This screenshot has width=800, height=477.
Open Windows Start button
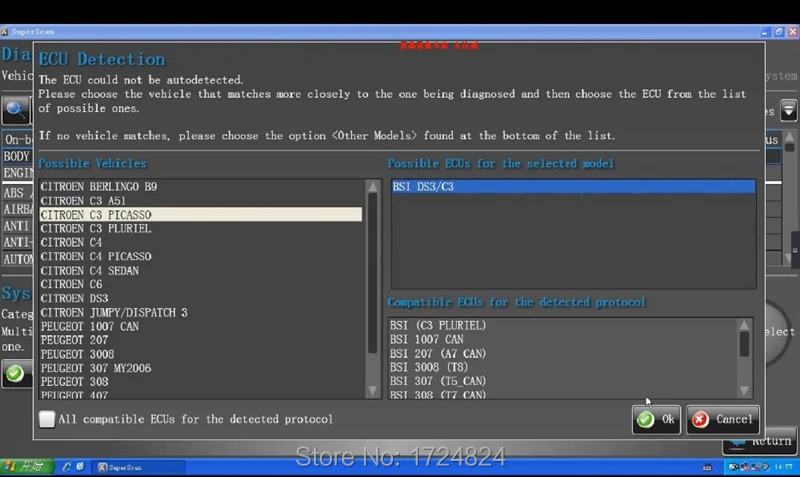click(x=27, y=467)
